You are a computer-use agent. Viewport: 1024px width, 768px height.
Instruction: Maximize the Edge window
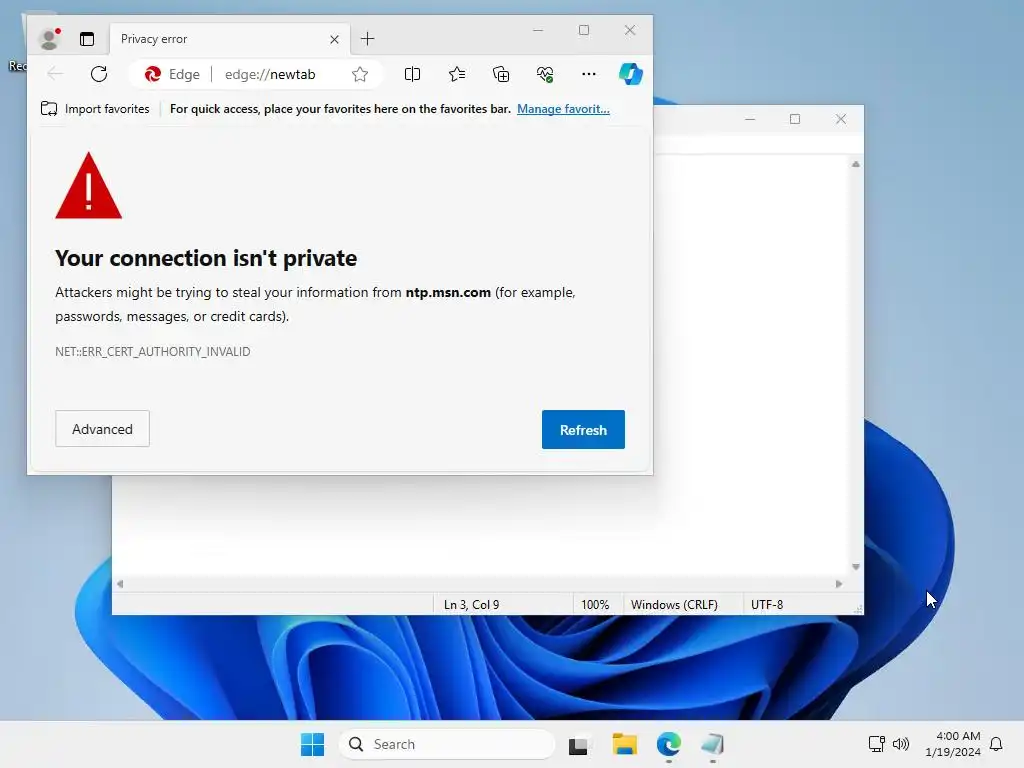pyautogui.click(x=584, y=30)
